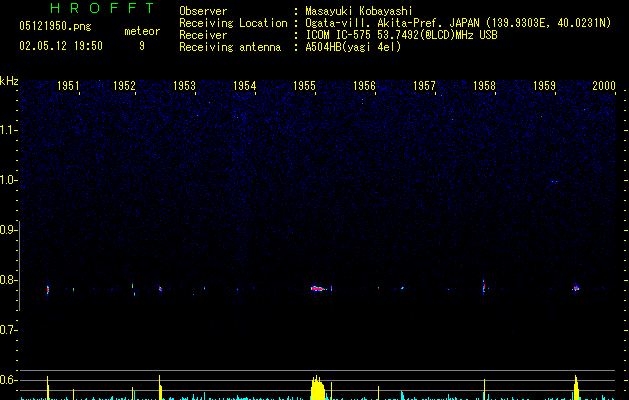Click the 0.7 kHz frequency label

pos(8,330)
